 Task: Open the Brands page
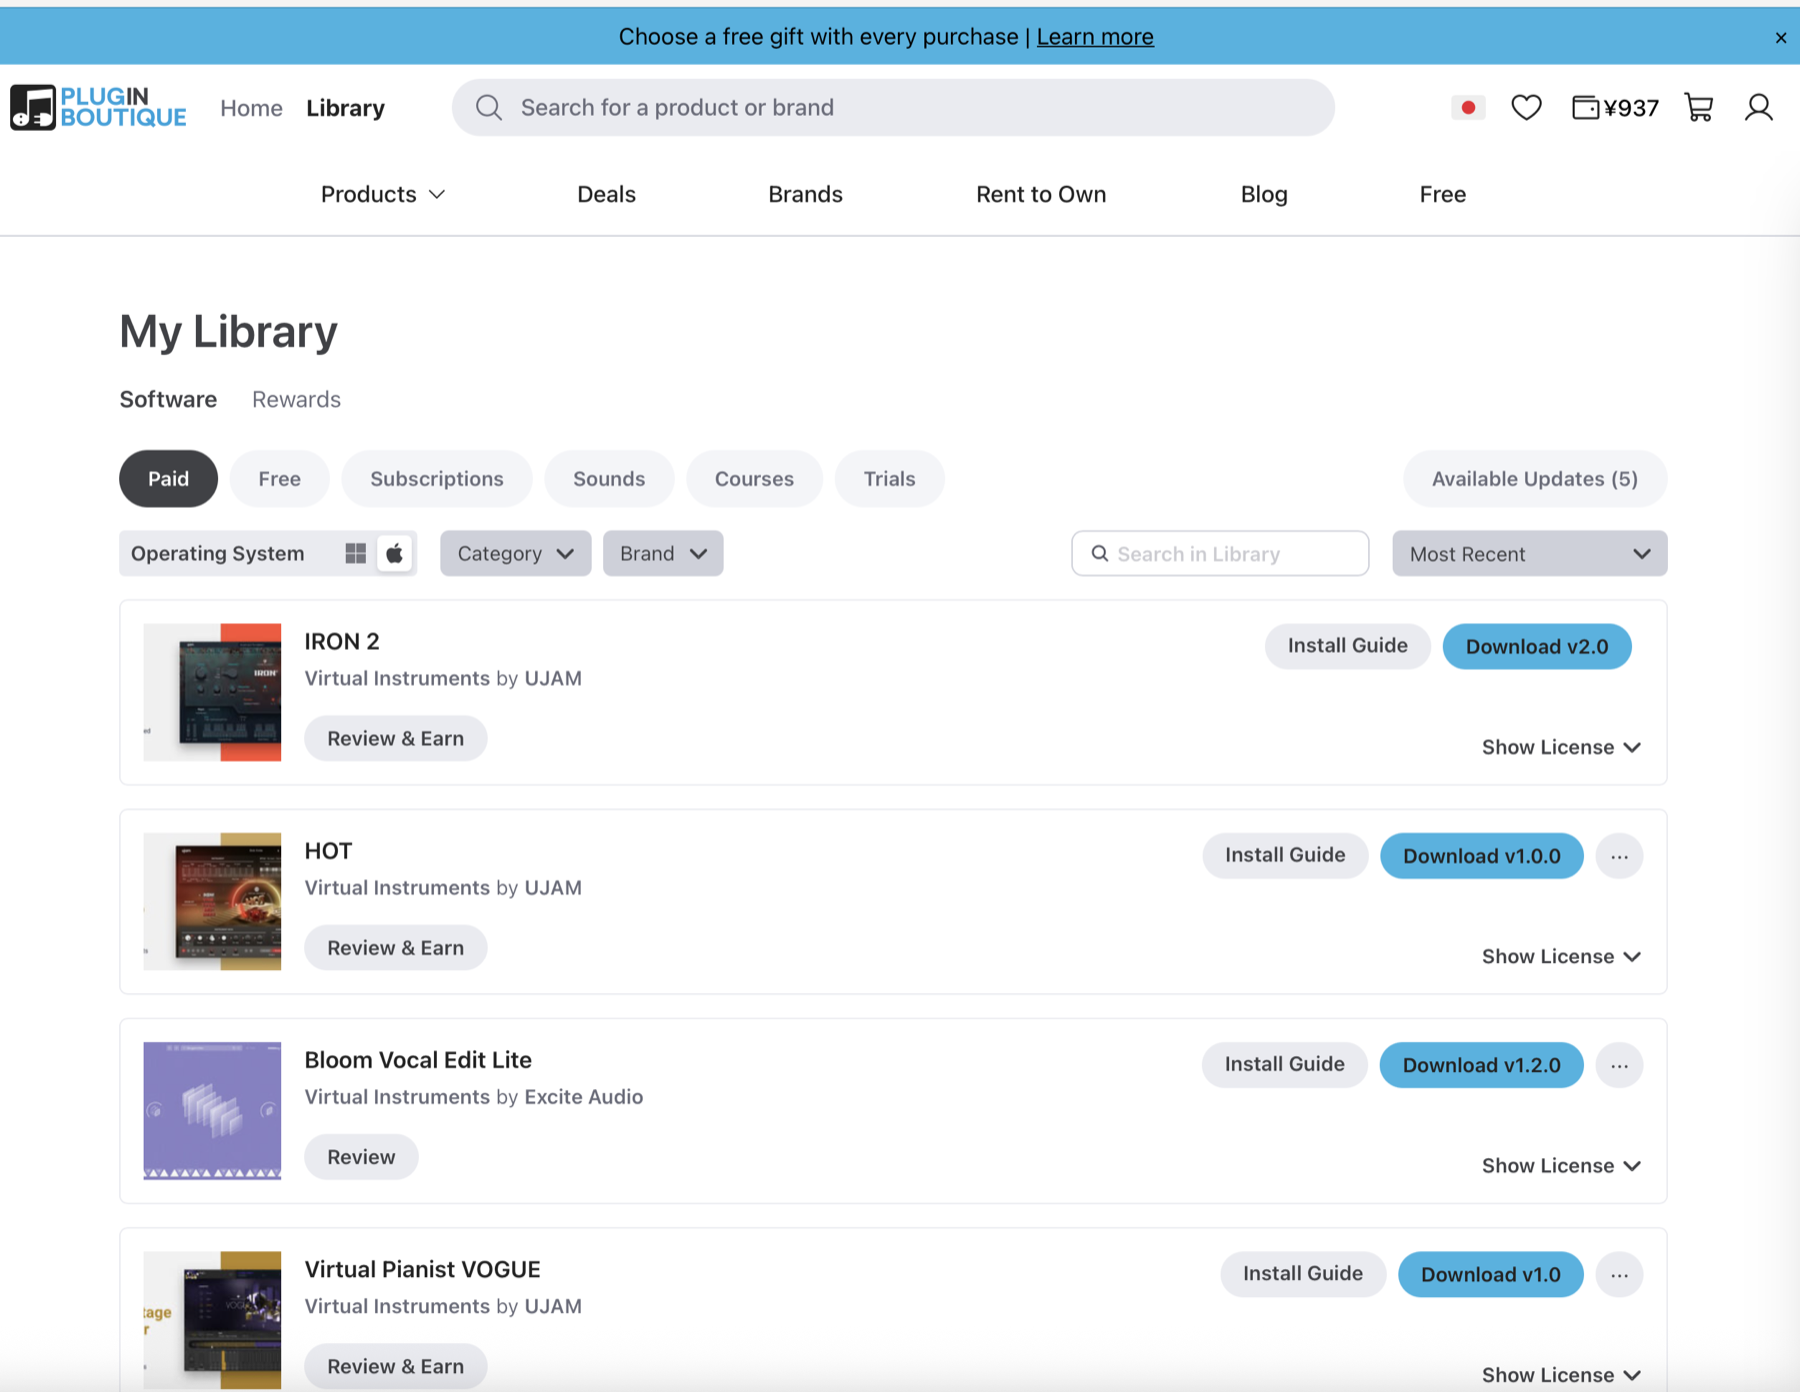[805, 194]
